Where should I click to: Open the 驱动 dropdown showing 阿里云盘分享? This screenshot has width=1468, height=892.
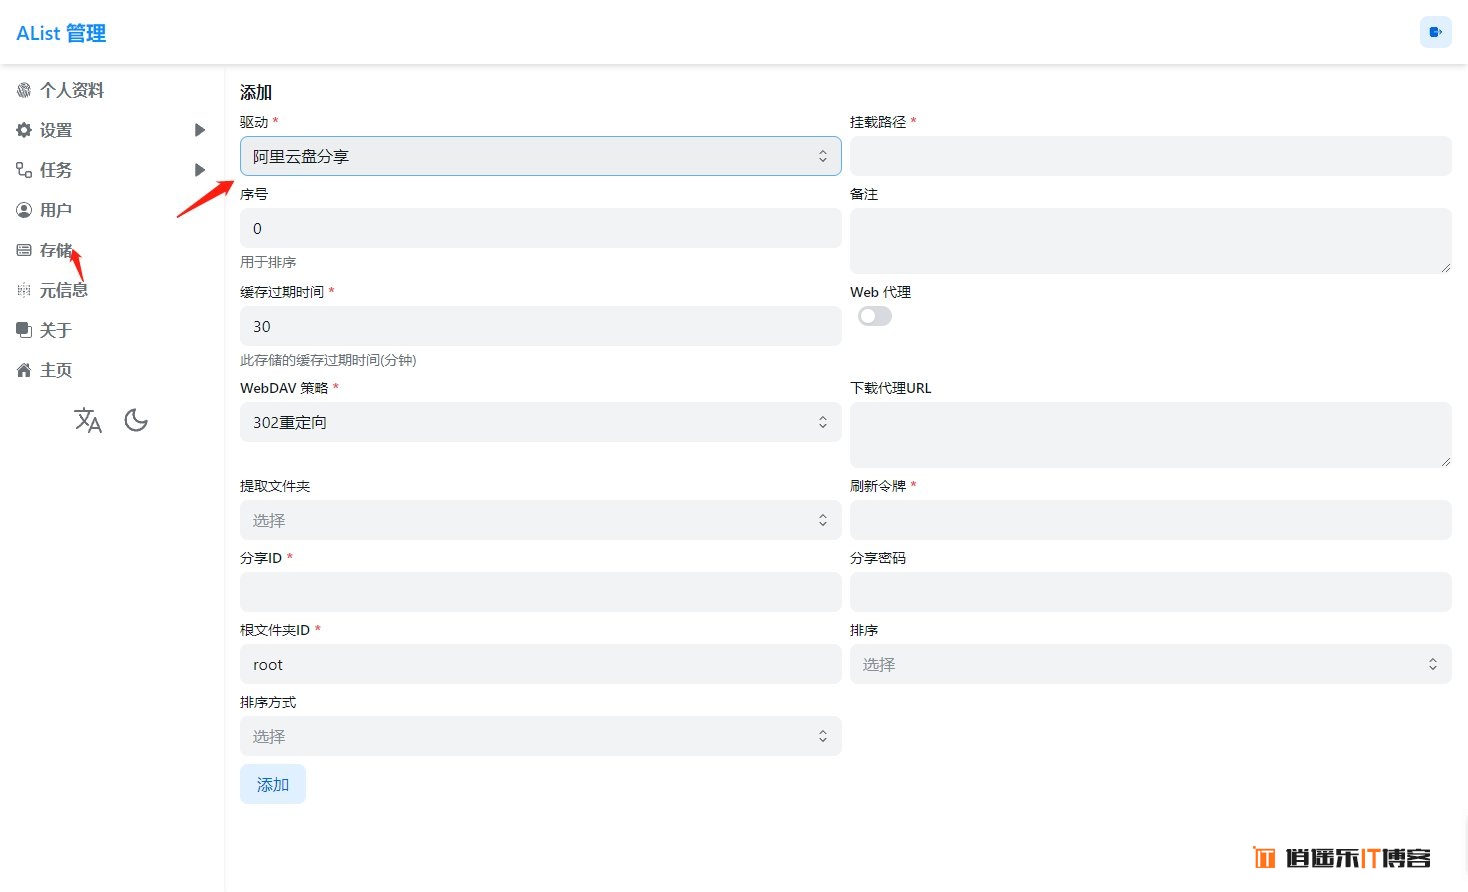click(541, 156)
